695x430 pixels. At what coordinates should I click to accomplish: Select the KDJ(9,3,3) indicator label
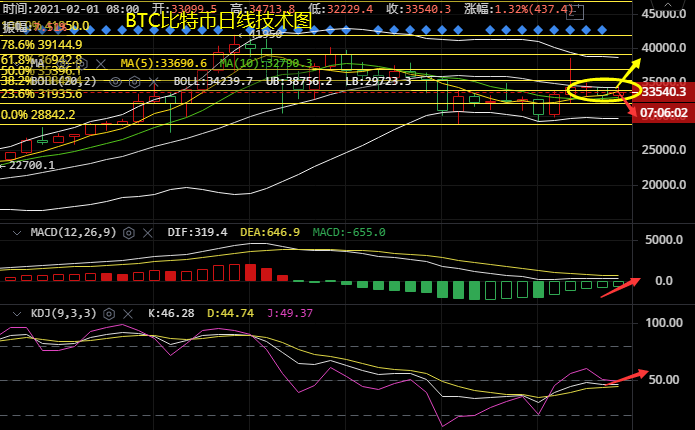click(x=63, y=313)
